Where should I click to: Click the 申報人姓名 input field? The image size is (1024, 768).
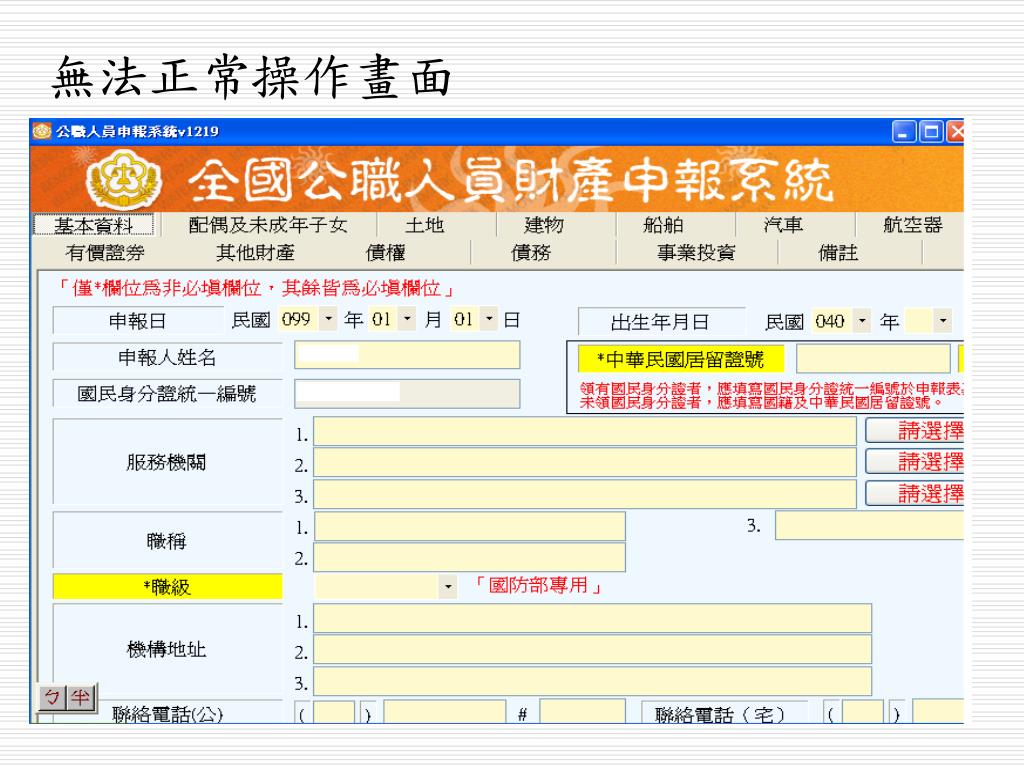coord(407,355)
